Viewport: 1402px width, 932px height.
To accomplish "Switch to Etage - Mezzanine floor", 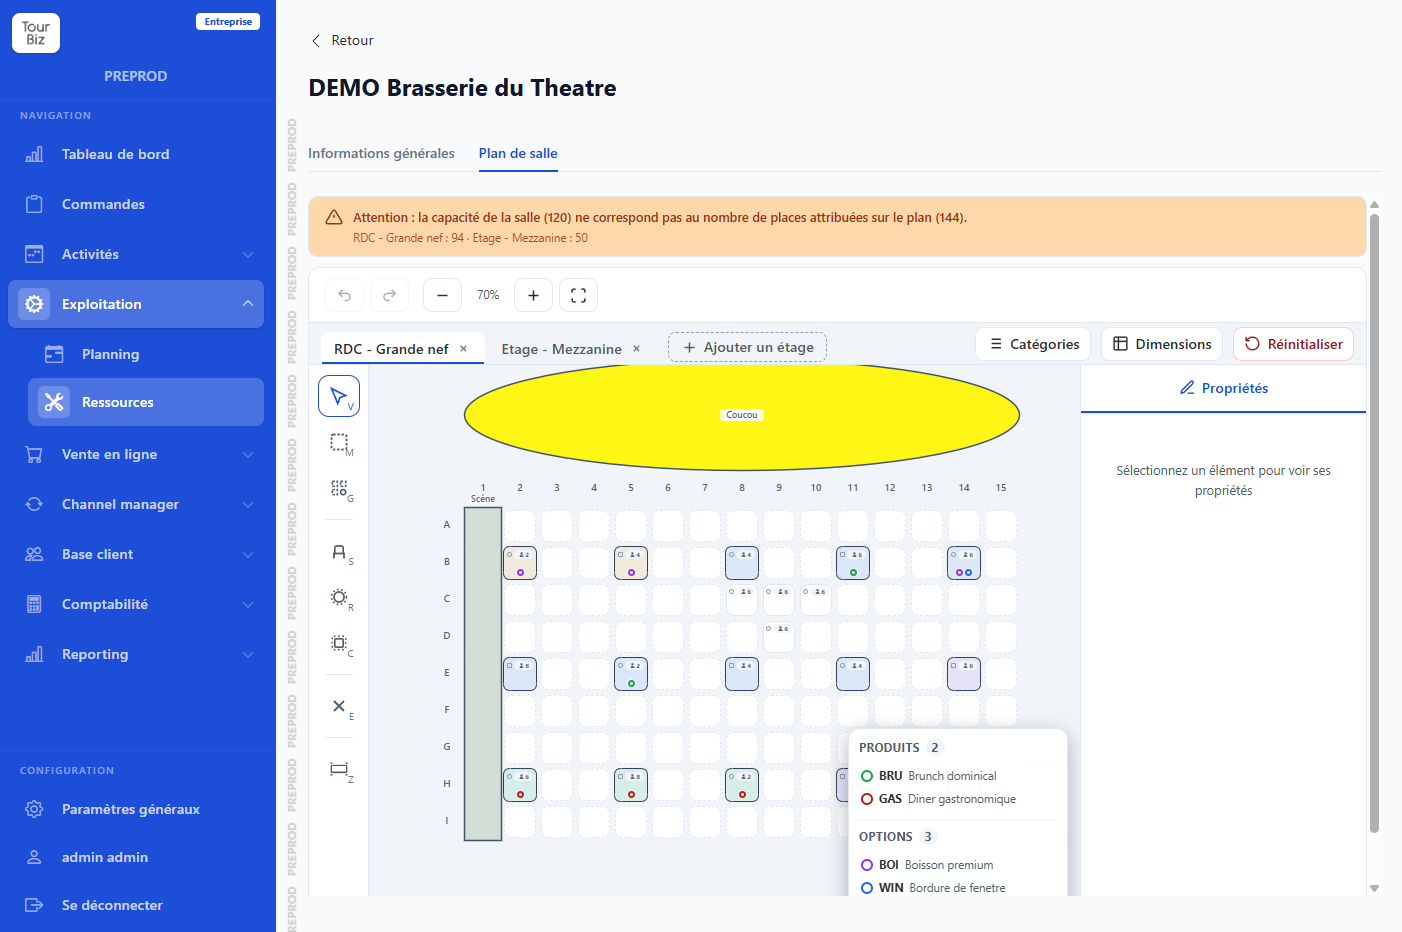I will (561, 349).
